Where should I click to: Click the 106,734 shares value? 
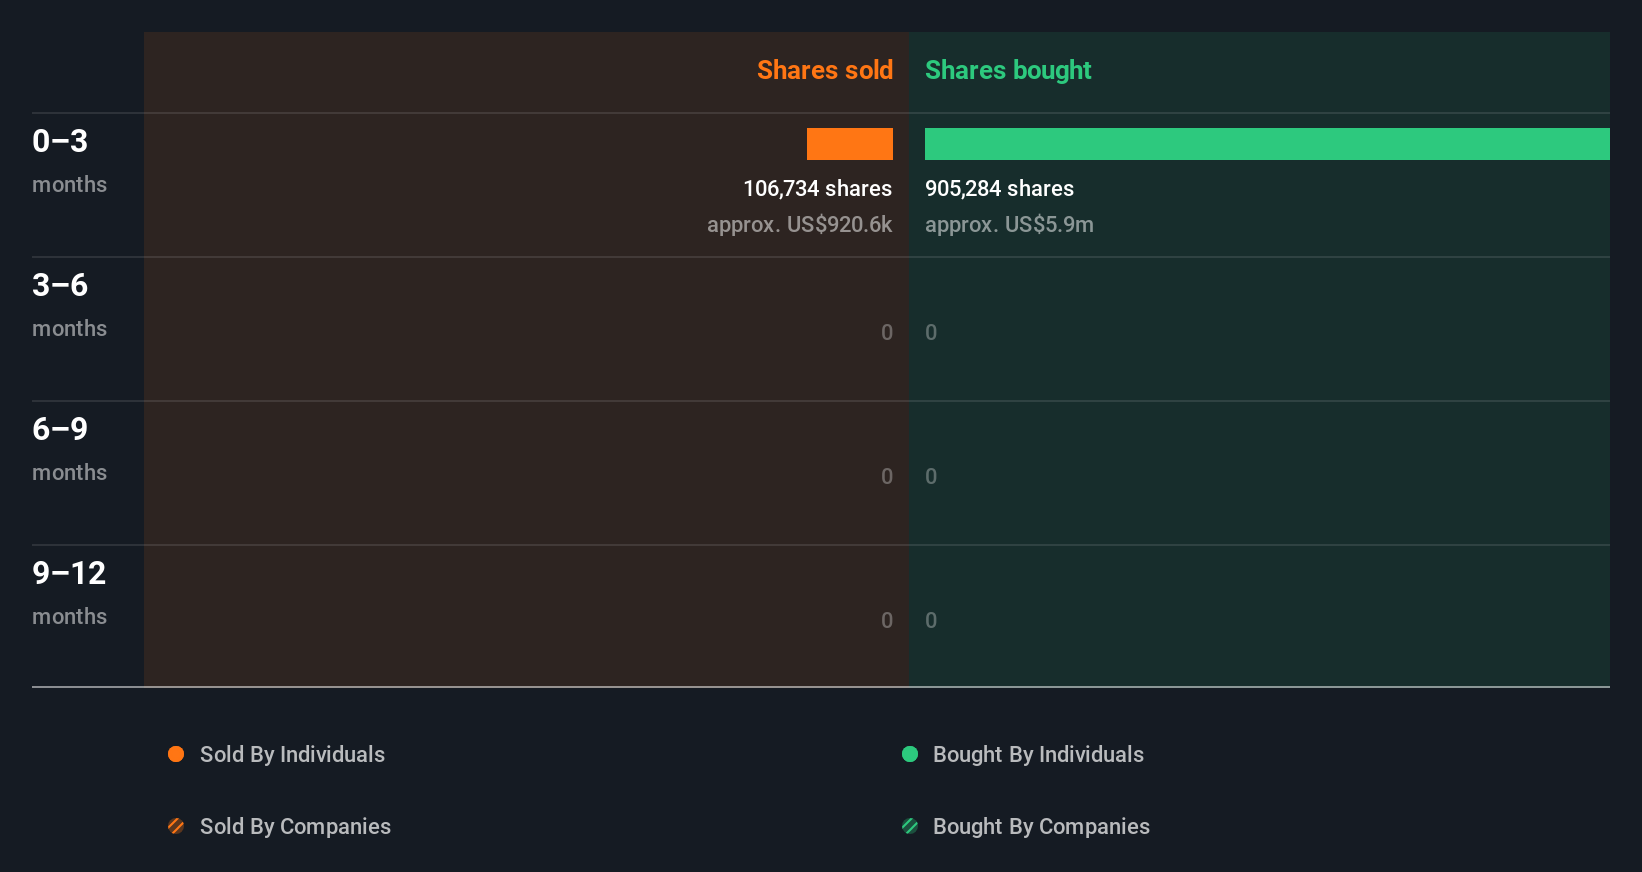(817, 188)
